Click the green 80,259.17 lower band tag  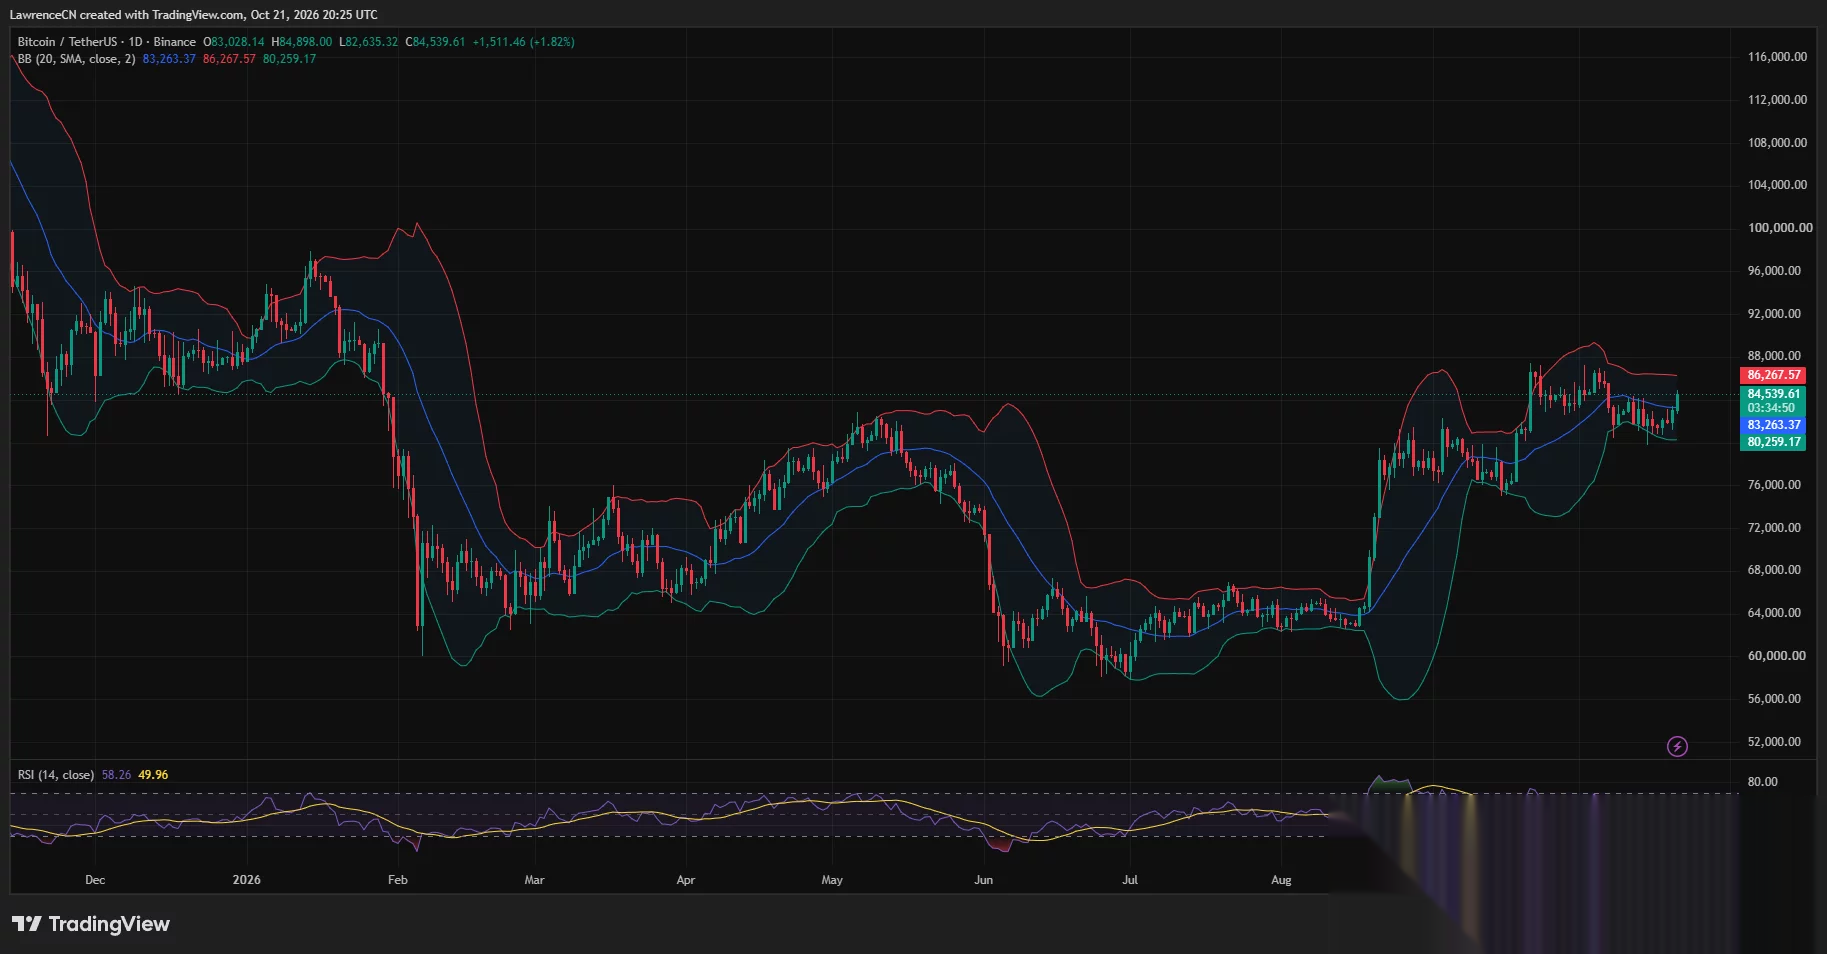[x=1773, y=442]
